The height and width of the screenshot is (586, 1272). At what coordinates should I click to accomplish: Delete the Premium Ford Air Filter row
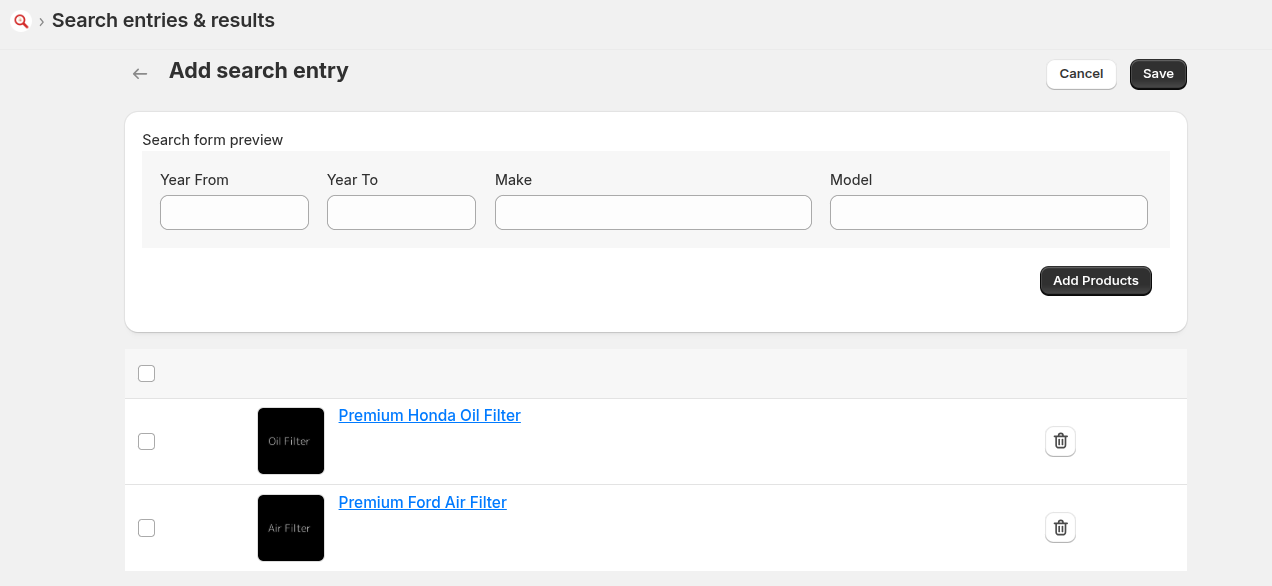pyautogui.click(x=1060, y=528)
